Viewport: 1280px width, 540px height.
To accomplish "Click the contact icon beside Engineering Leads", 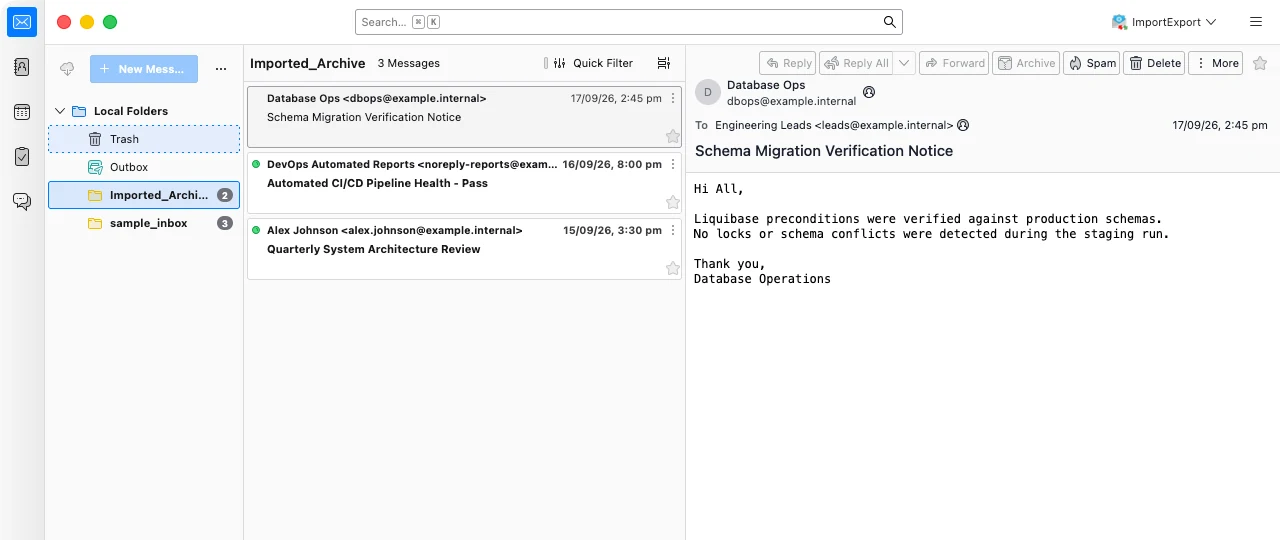I will [x=963, y=126].
